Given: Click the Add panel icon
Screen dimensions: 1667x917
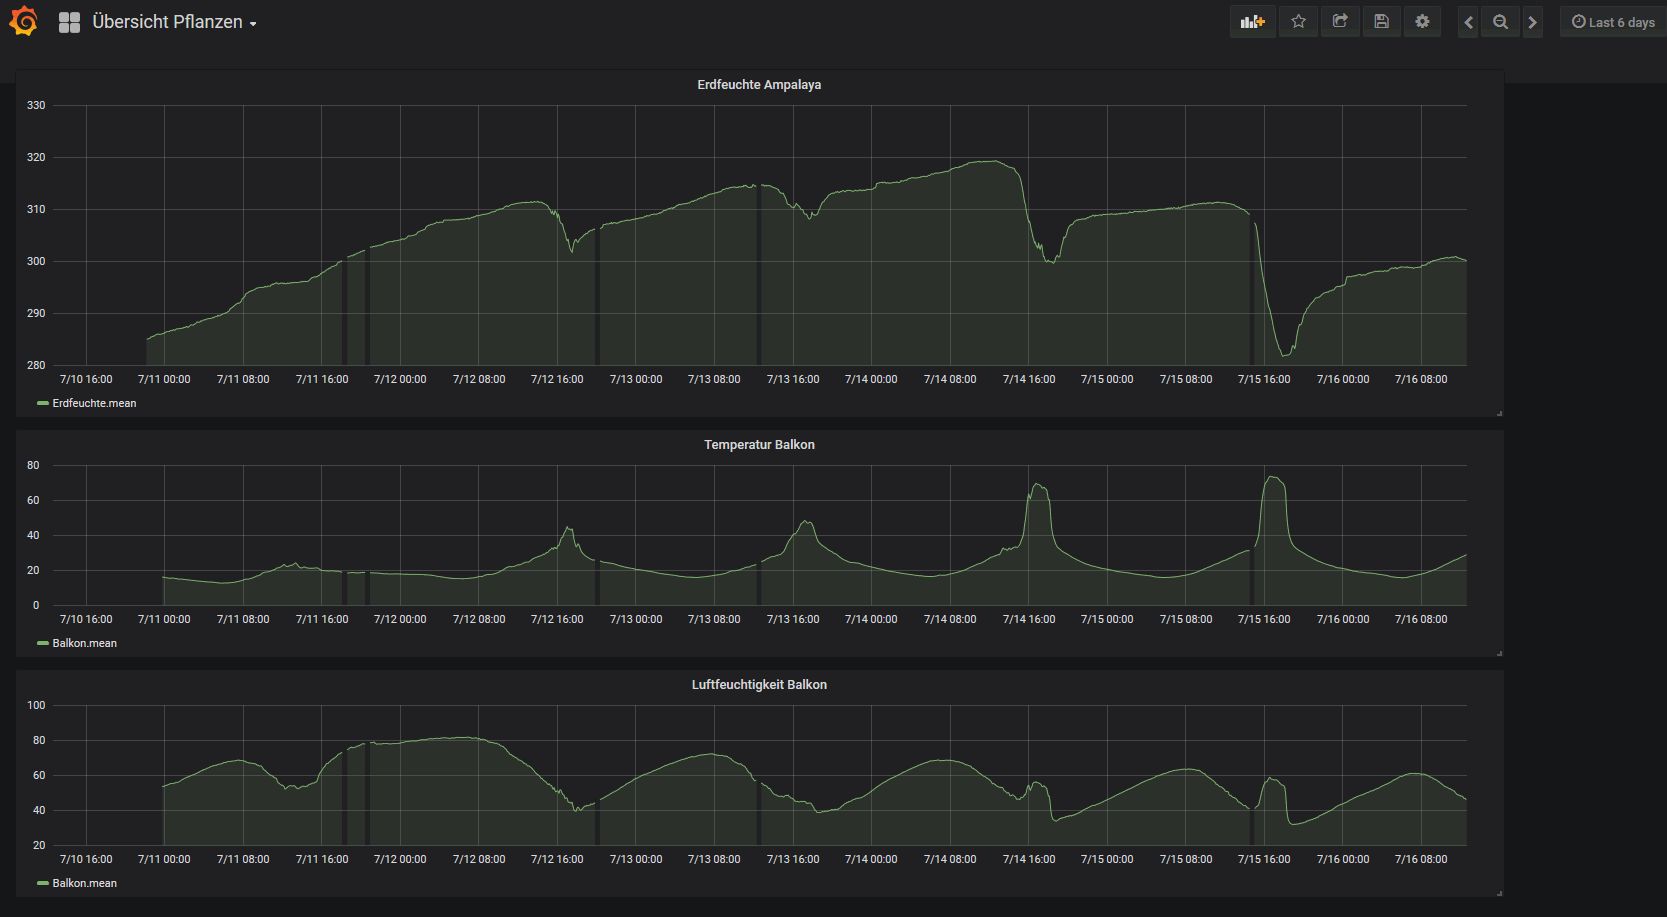Looking at the screenshot, I should [x=1252, y=21].
